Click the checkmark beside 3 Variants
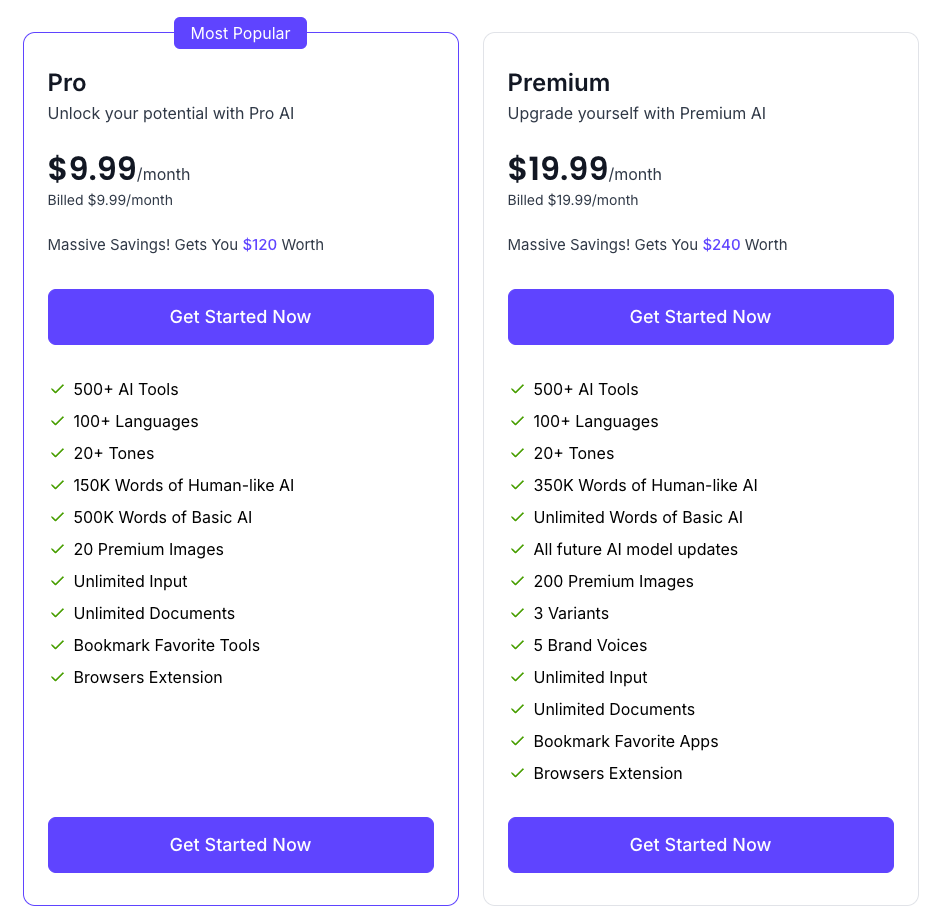Image resolution: width=951 pixels, height=921 pixels. pos(517,613)
